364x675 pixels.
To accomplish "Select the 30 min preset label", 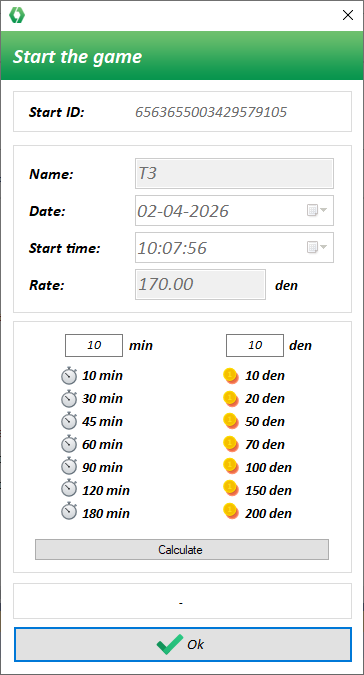I will [102, 399].
